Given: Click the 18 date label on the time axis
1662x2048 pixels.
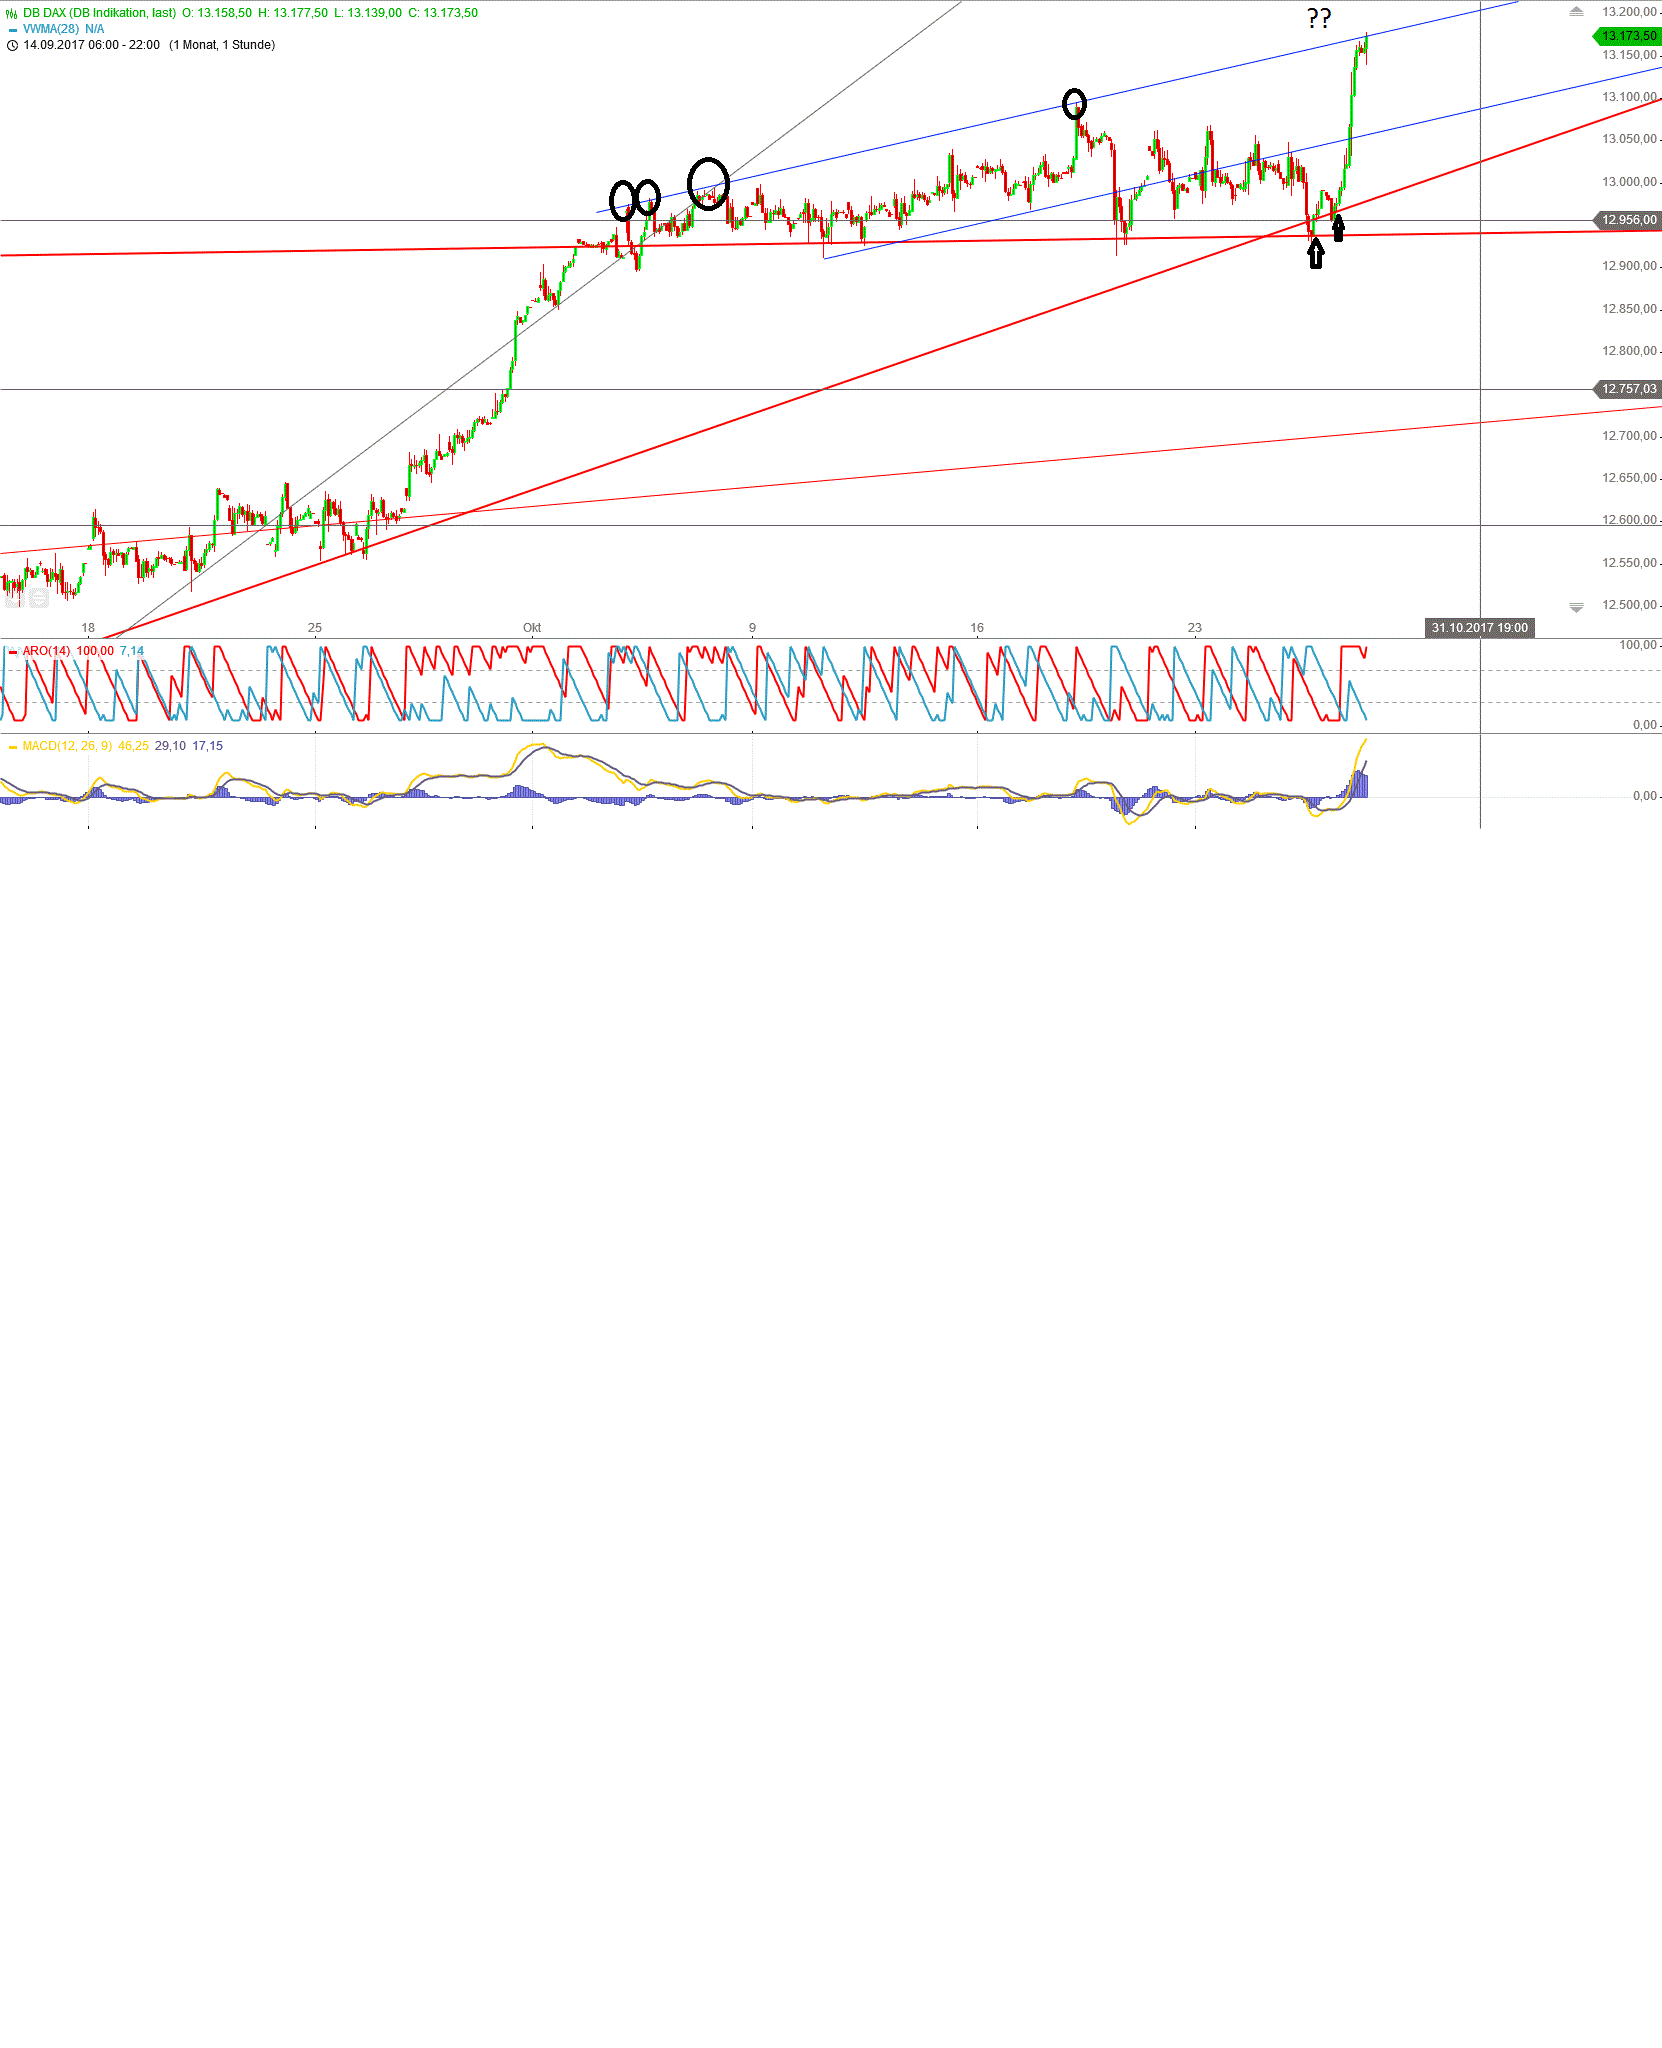Looking at the screenshot, I should tap(88, 628).
